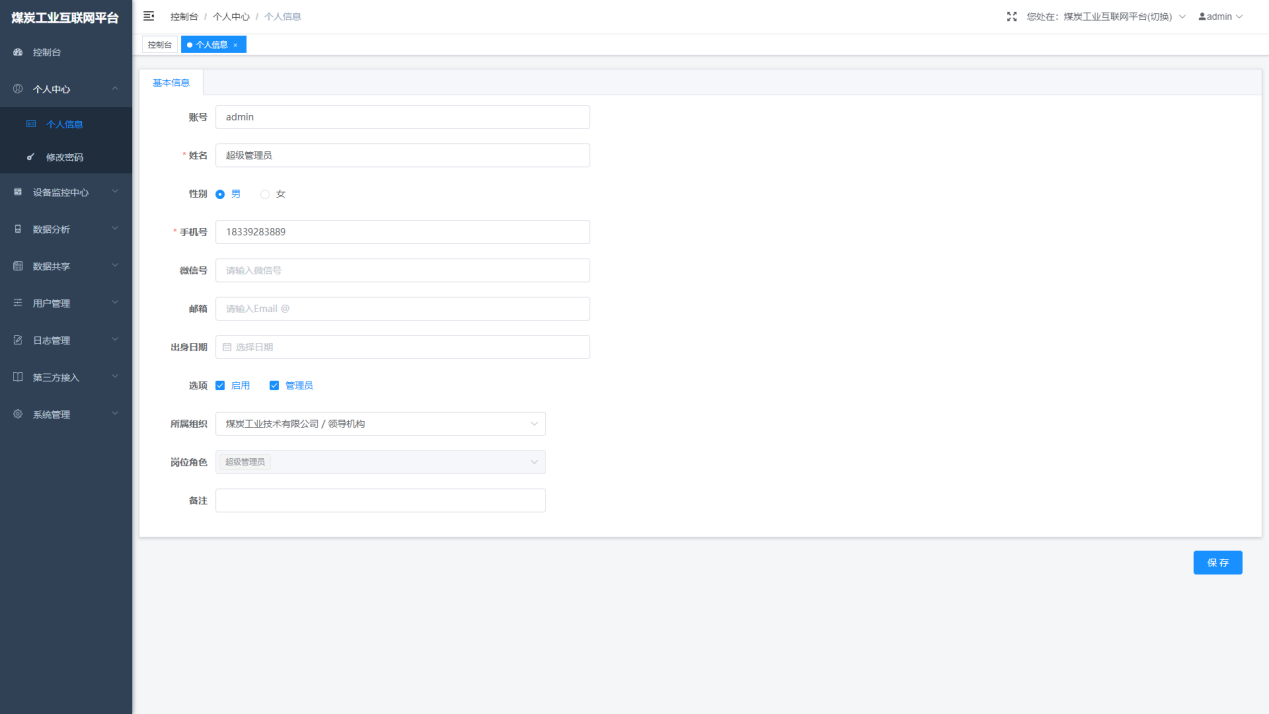
Task: Click the 数据共享 sidebar icon
Action: [x=18, y=266]
